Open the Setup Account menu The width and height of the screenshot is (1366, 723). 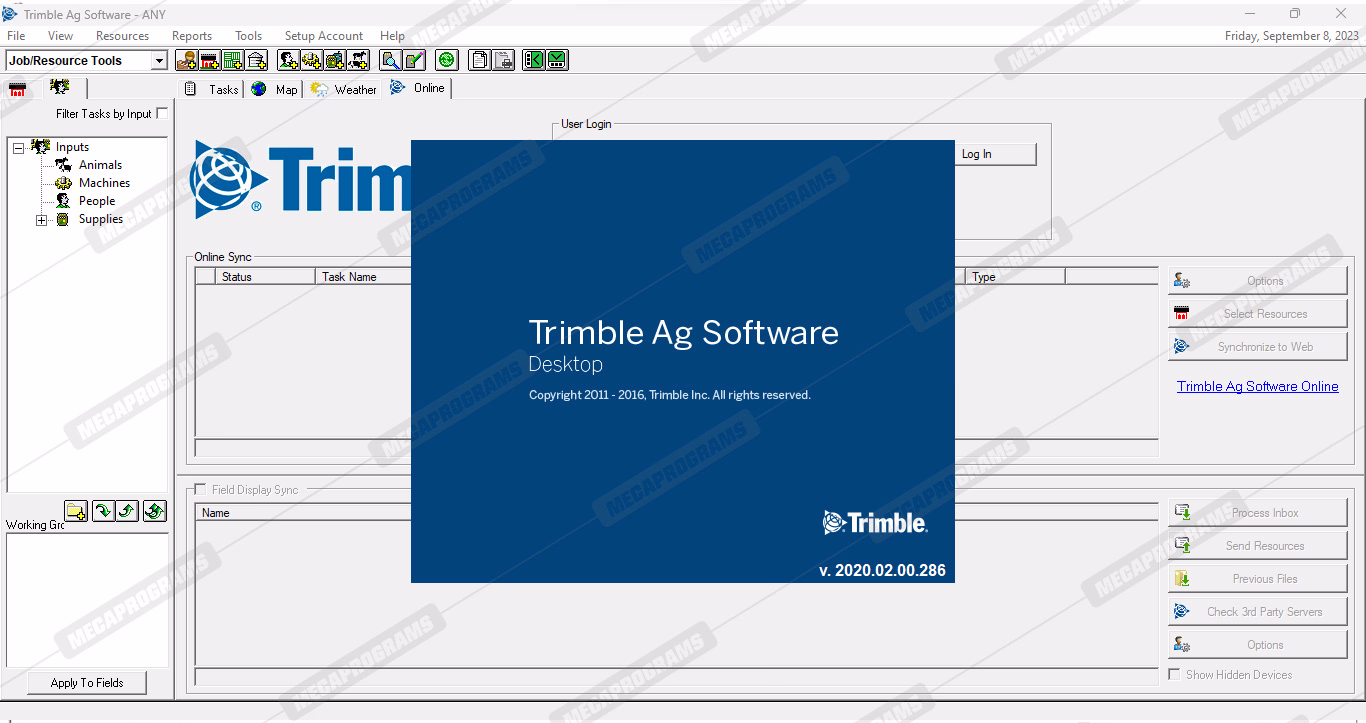[324, 35]
